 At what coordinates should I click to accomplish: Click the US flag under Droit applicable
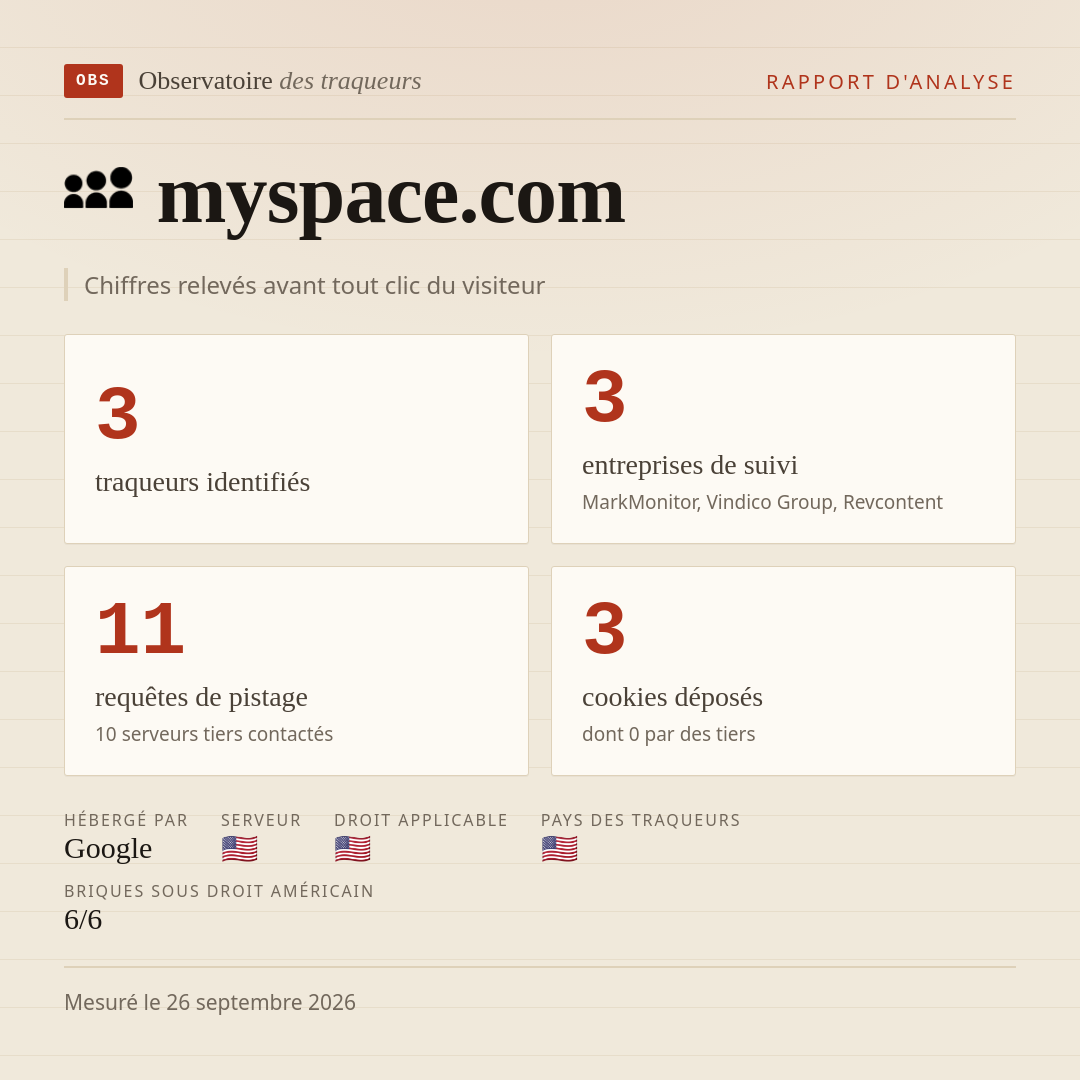[x=353, y=849]
